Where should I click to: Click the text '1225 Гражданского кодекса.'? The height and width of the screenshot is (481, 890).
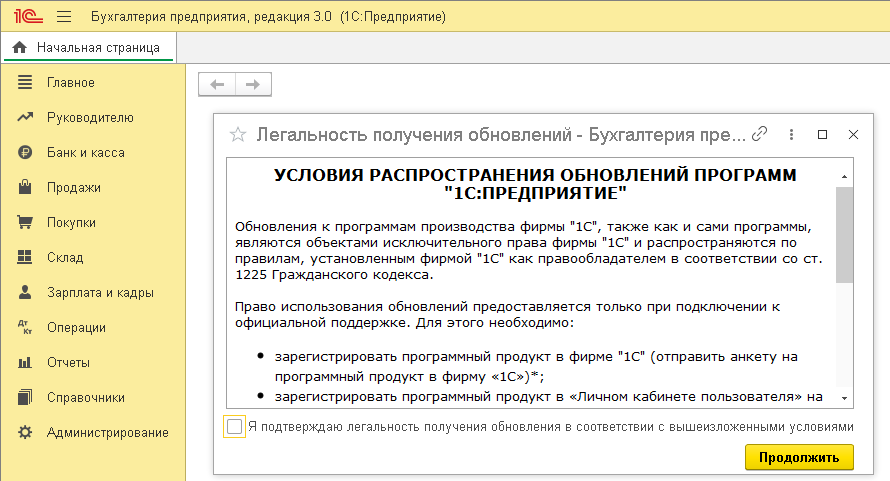coord(334,275)
